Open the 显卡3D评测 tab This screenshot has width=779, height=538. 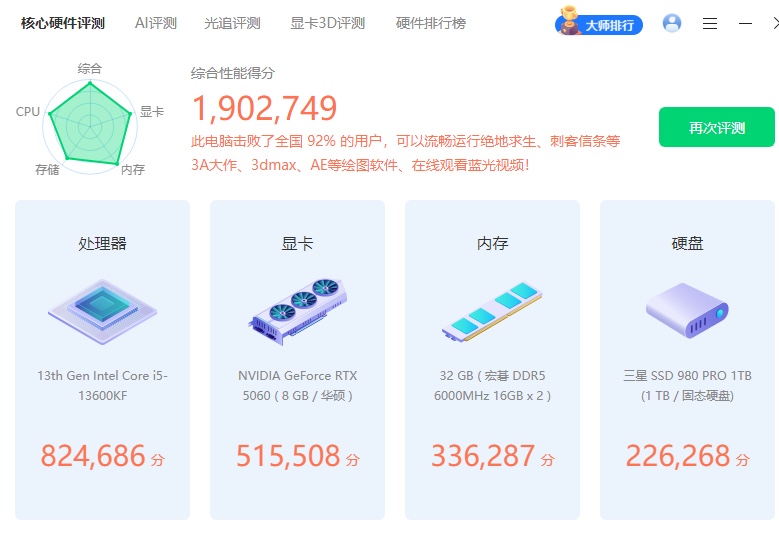tap(328, 23)
